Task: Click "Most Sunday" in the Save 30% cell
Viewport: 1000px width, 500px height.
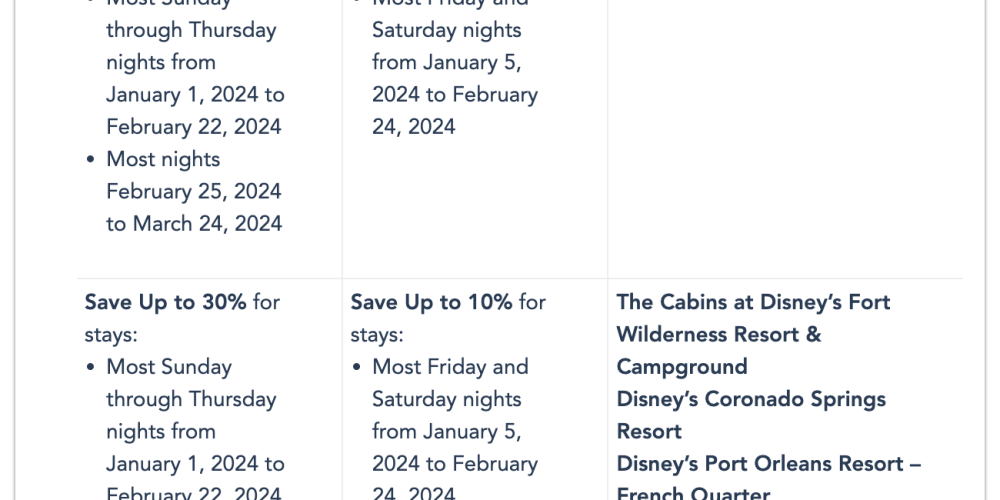Action: (x=169, y=367)
